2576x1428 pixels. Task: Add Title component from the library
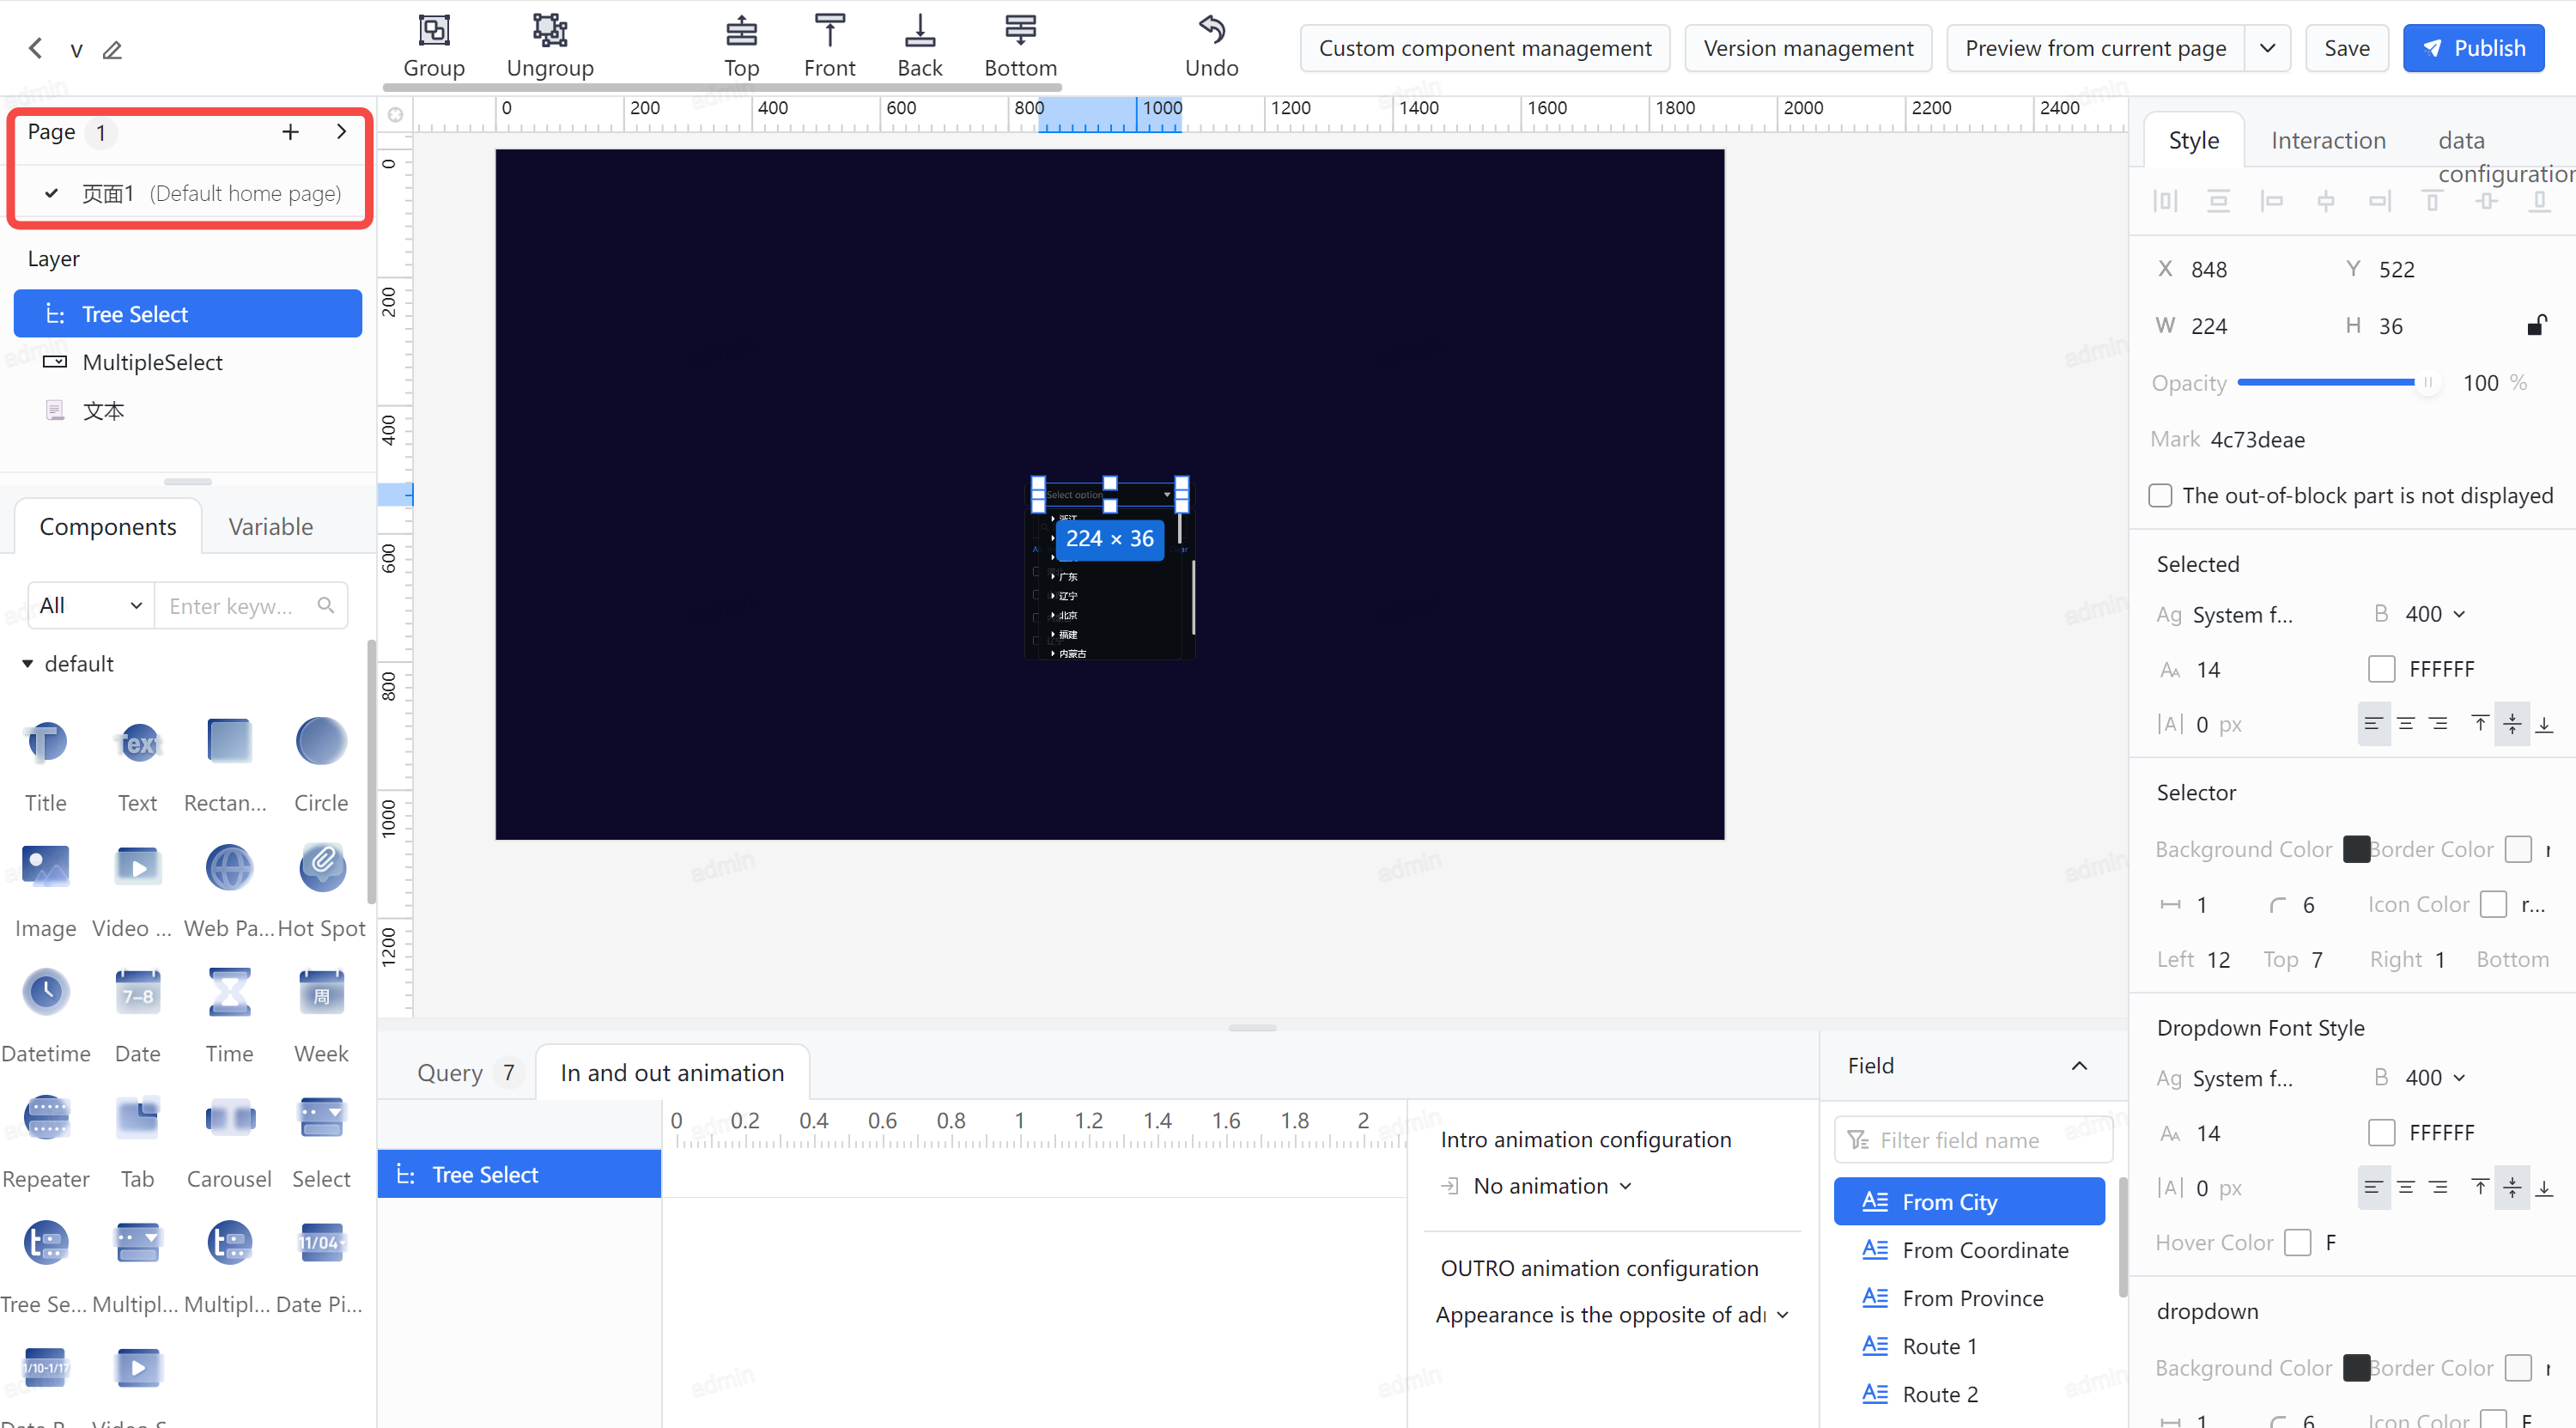pos(46,765)
